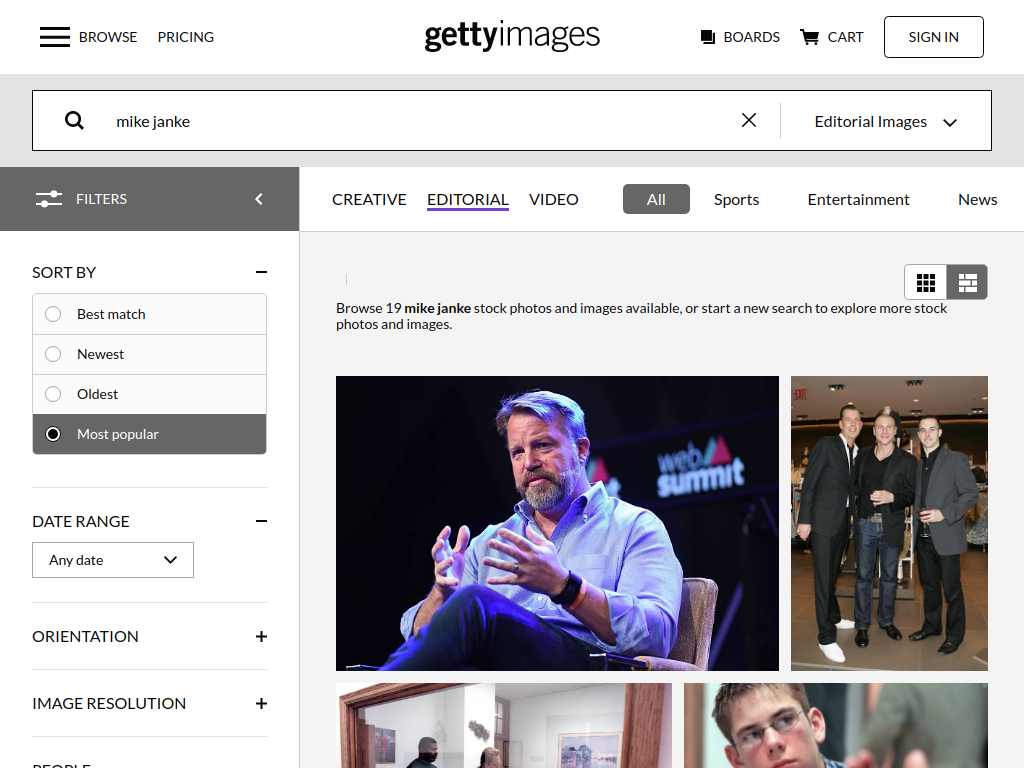Screen dimensions: 1024x768
Task: Switch to the Creative tab
Action: click(x=369, y=199)
